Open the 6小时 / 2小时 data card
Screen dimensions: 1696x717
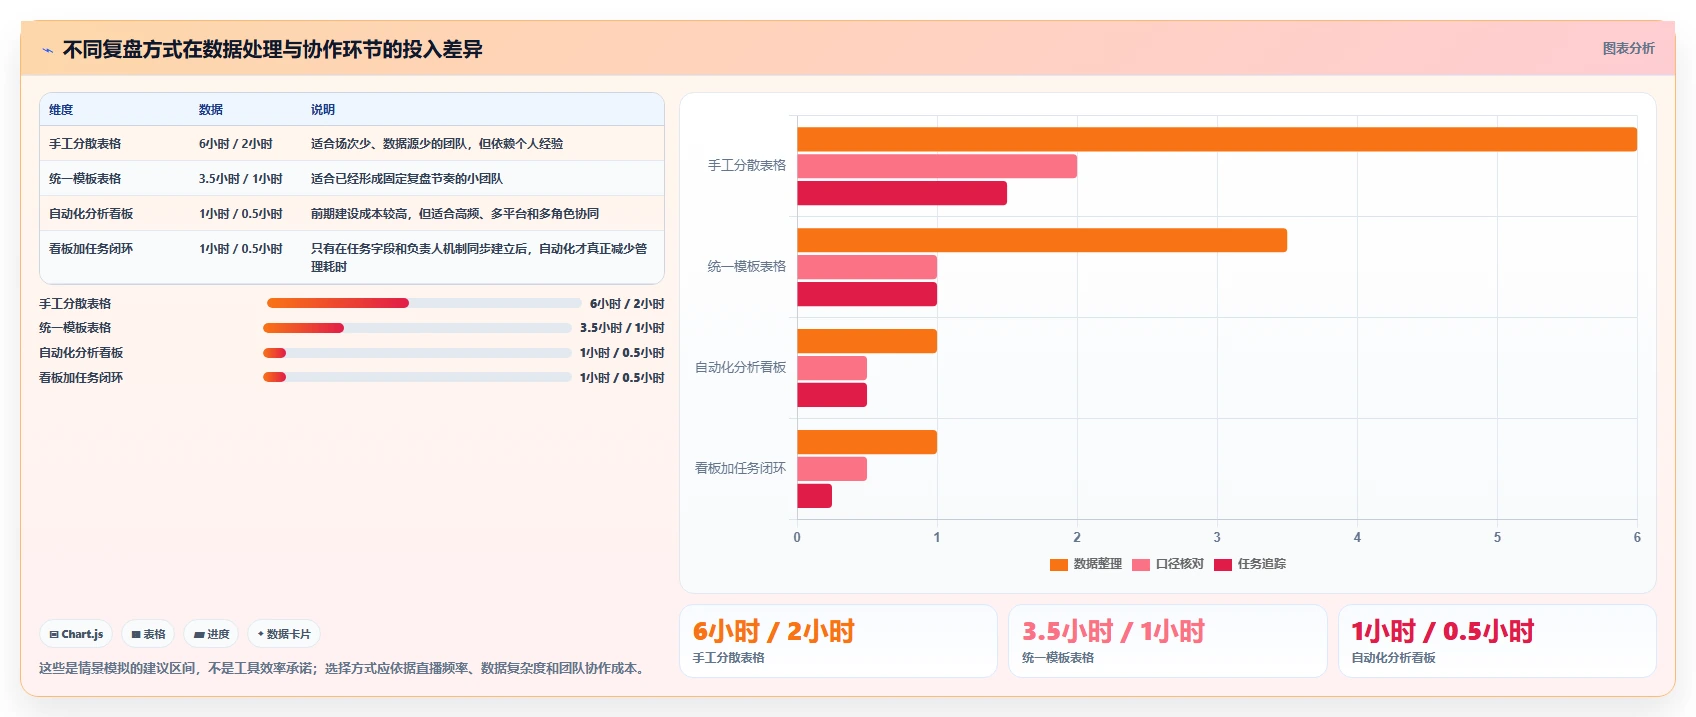click(838, 641)
